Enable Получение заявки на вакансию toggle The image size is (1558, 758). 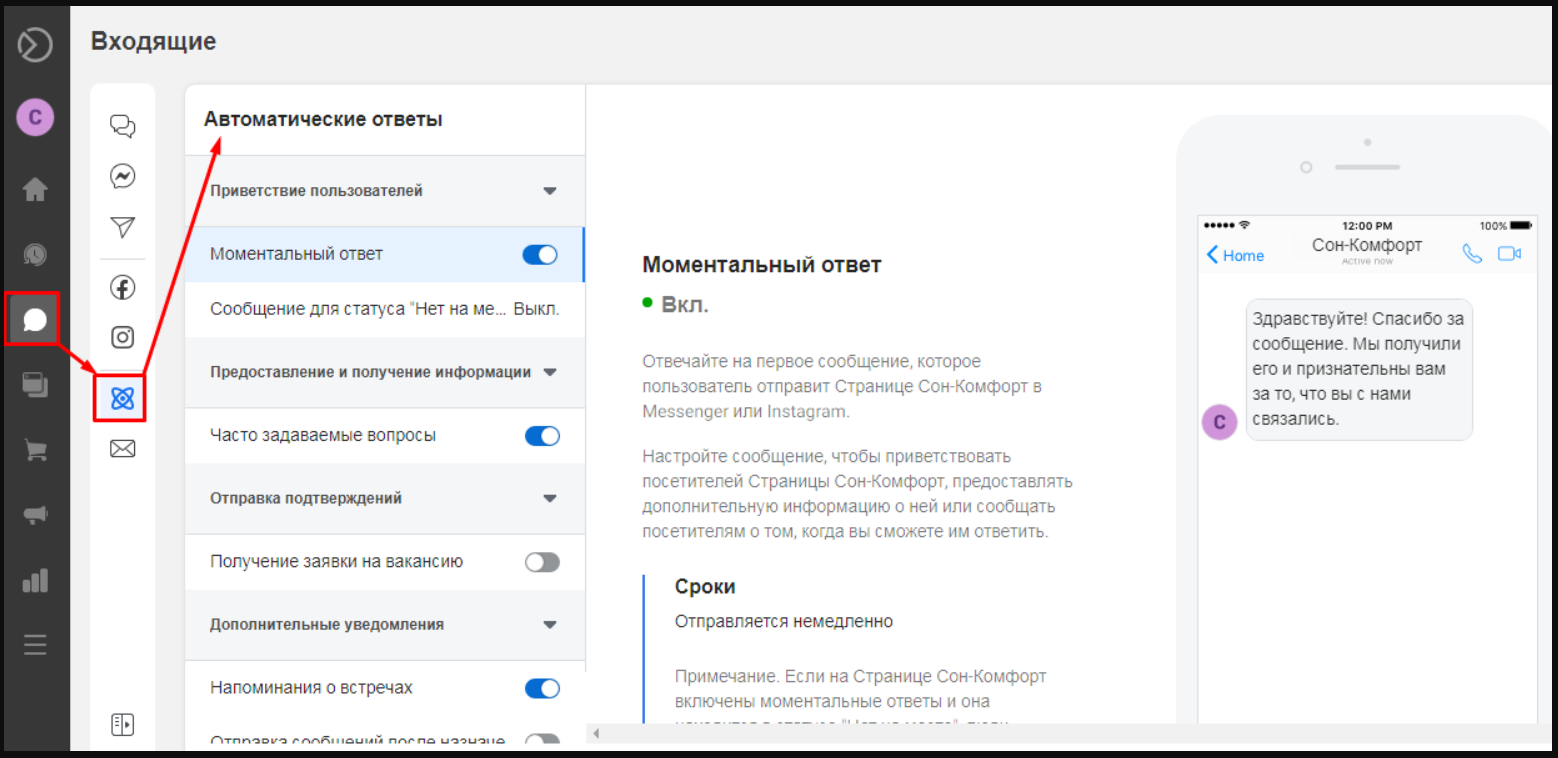click(x=541, y=562)
